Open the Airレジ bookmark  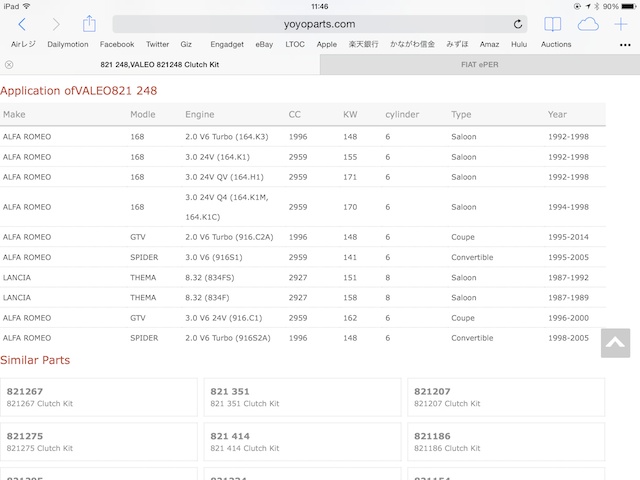click(23, 44)
